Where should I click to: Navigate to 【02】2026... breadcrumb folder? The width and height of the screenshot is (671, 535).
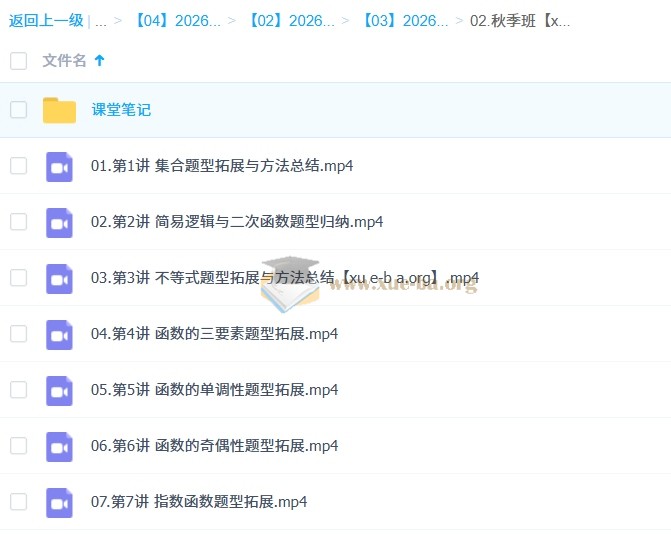290,20
